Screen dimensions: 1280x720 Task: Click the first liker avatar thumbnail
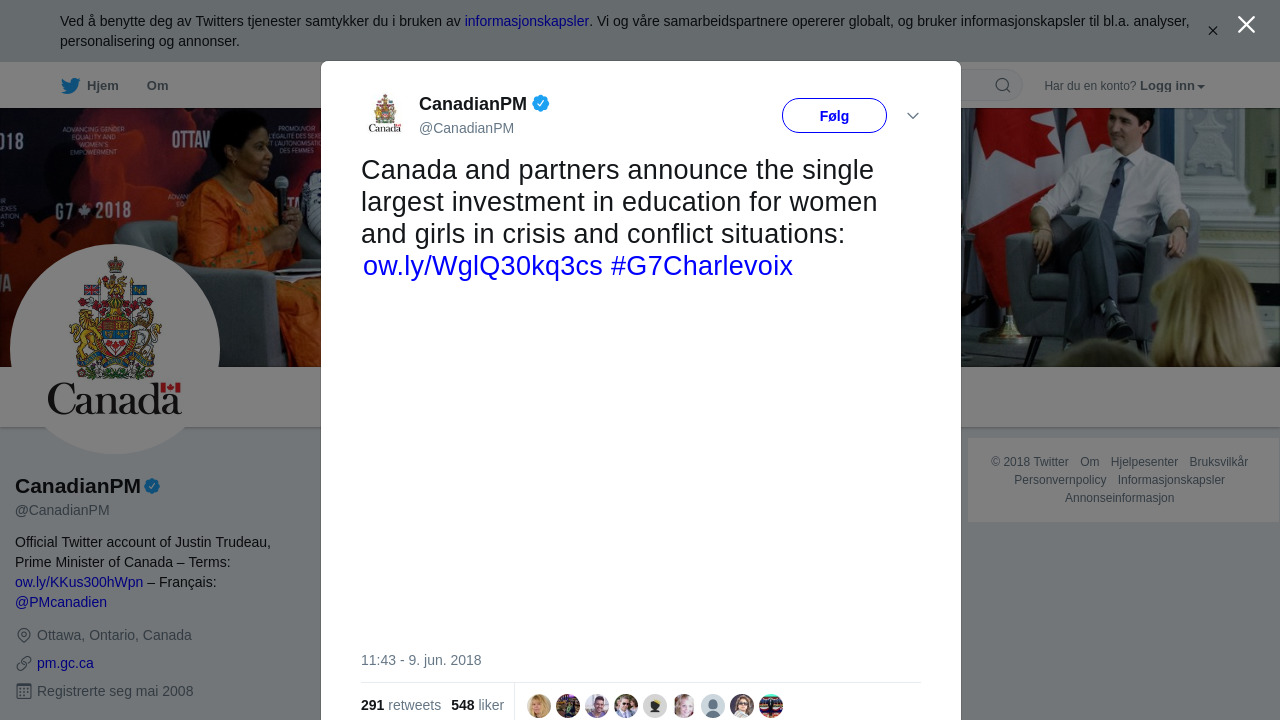(x=539, y=706)
